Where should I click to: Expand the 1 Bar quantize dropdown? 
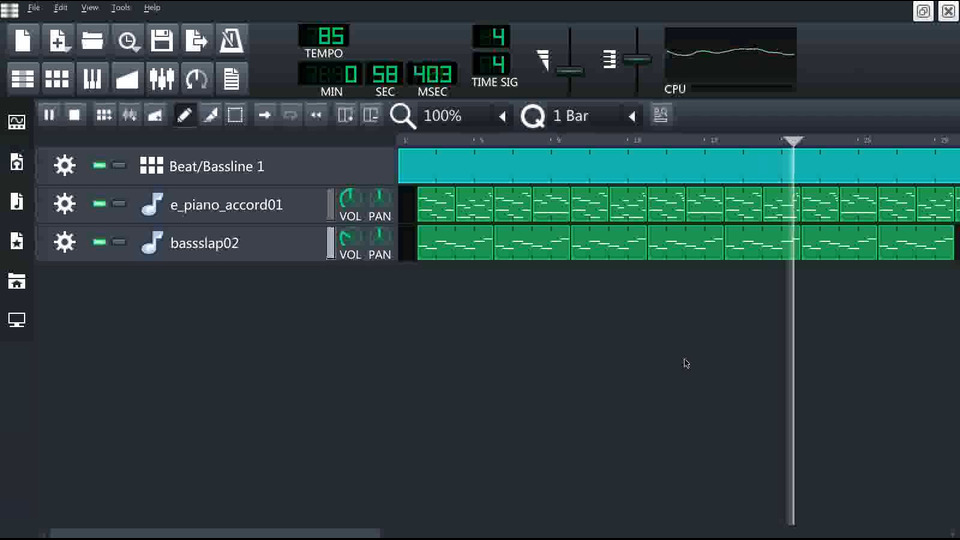pos(632,116)
